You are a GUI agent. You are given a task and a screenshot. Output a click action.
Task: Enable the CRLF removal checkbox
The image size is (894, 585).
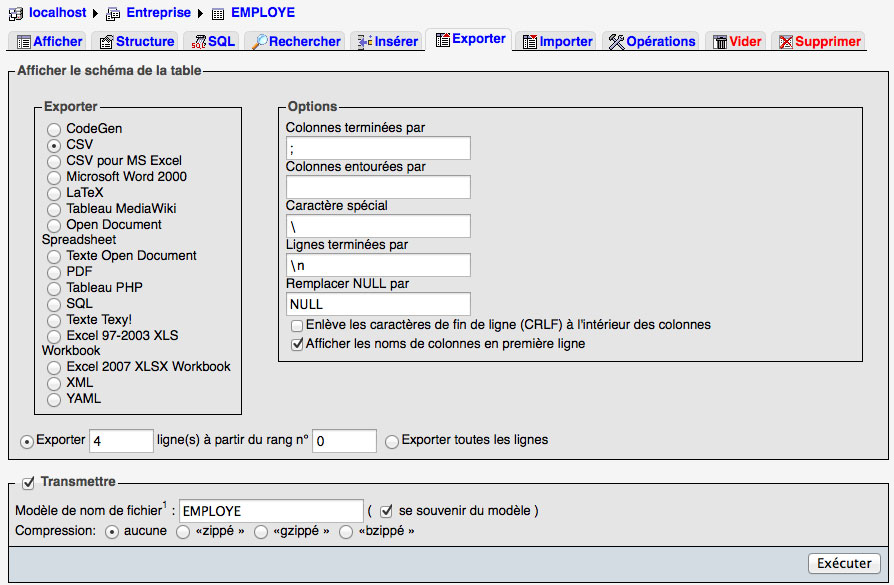pyautogui.click(x=297, y=325)
